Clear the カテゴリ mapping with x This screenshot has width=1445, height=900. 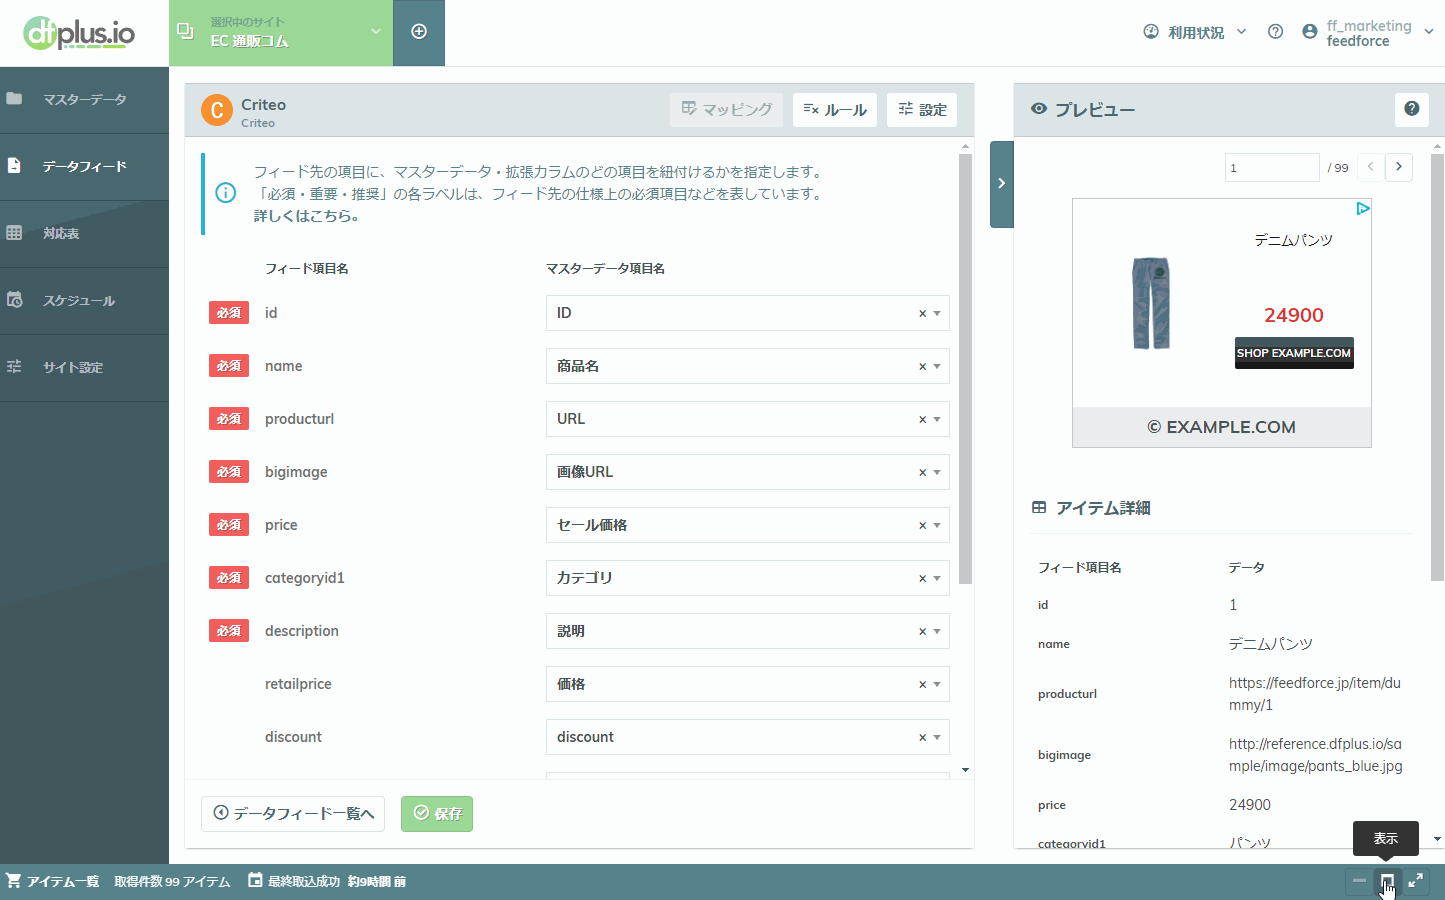[x=922, y=579]
